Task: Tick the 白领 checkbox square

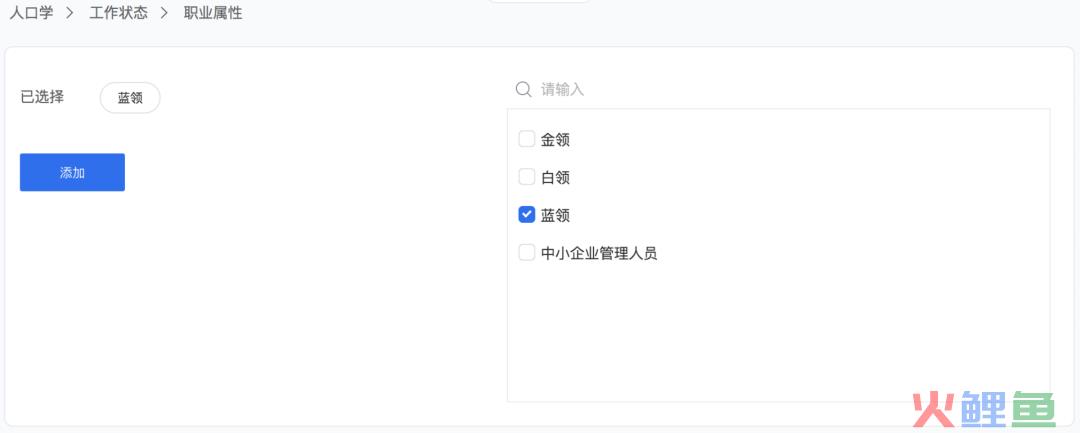Action: 527,178
